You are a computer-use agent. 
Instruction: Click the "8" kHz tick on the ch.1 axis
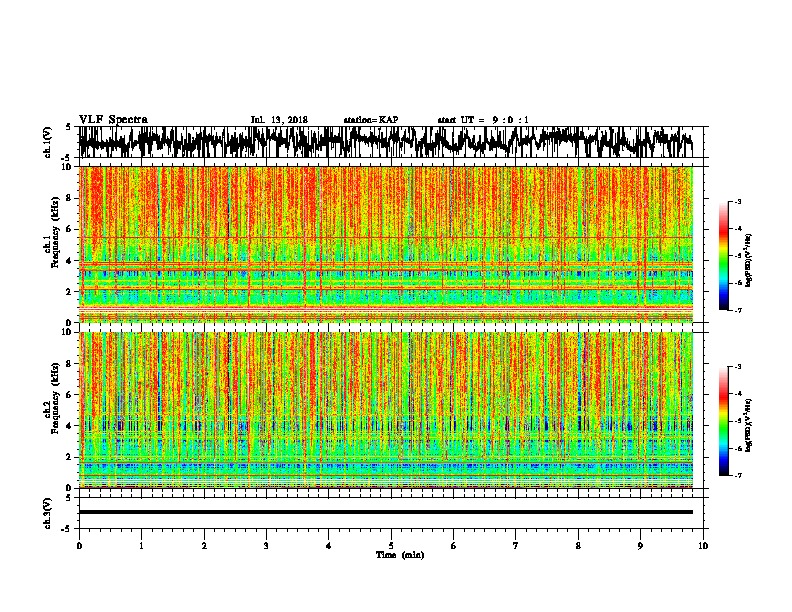69,198
